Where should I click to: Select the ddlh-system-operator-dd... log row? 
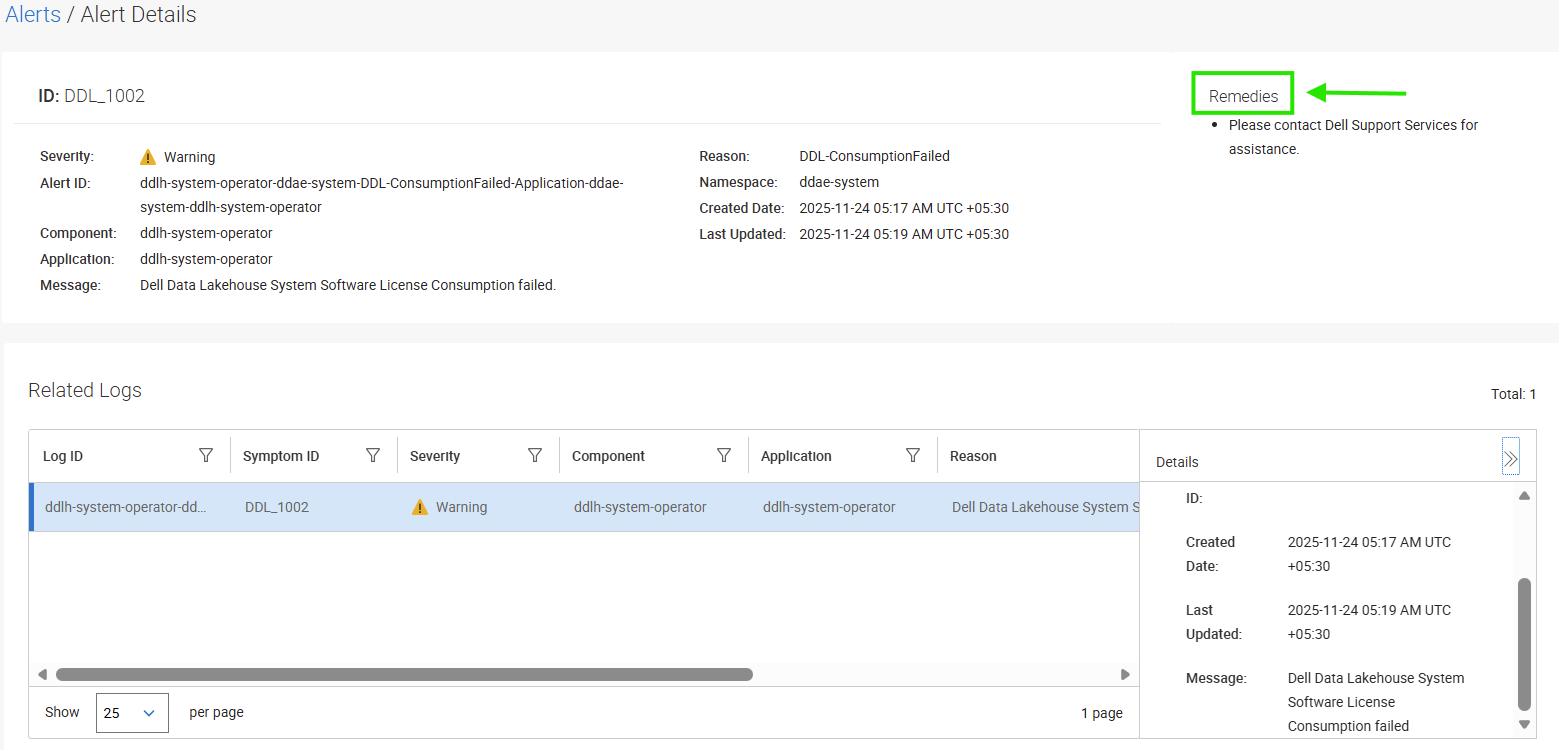coord(584,507)
